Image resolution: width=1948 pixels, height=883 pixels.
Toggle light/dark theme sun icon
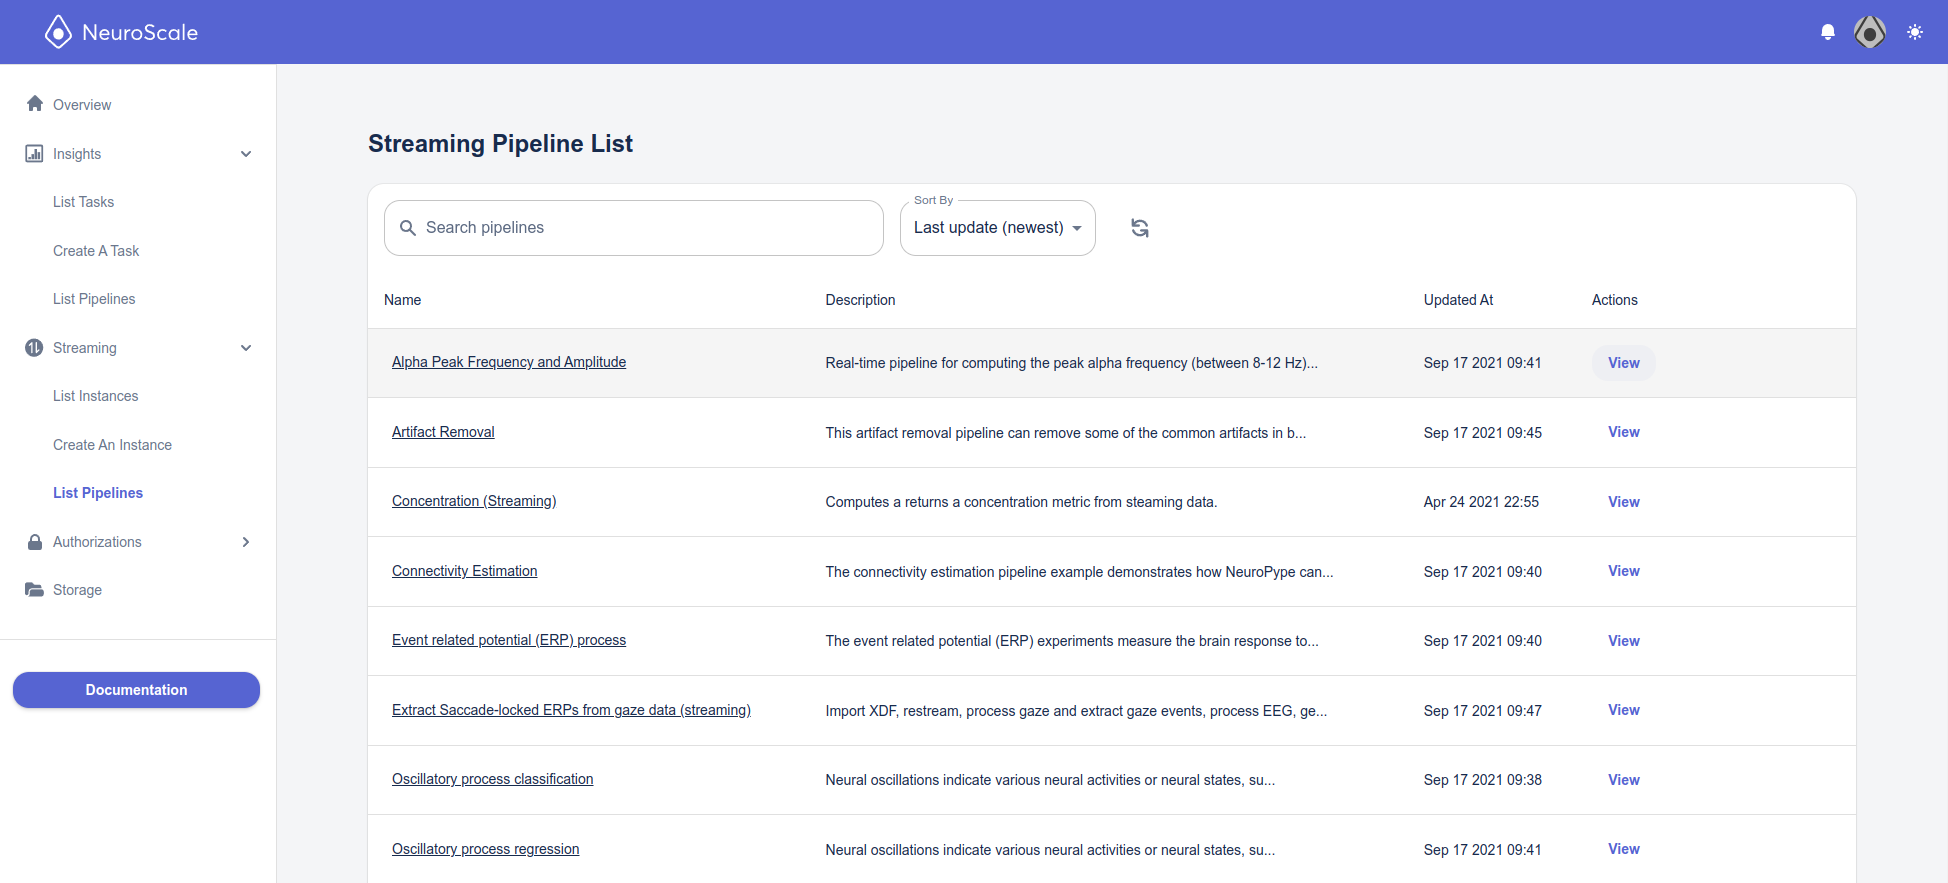click(x=1915, y=32)
